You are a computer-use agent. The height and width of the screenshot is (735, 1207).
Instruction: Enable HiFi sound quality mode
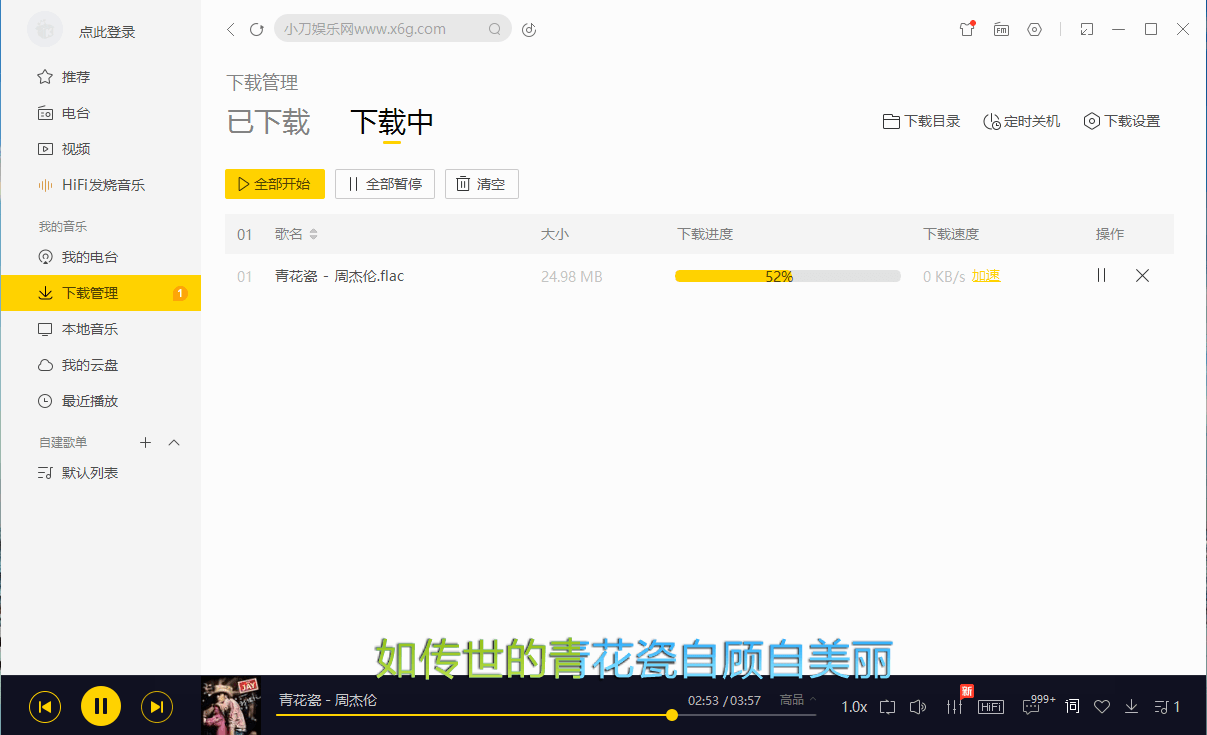click(x=990, y=706)
